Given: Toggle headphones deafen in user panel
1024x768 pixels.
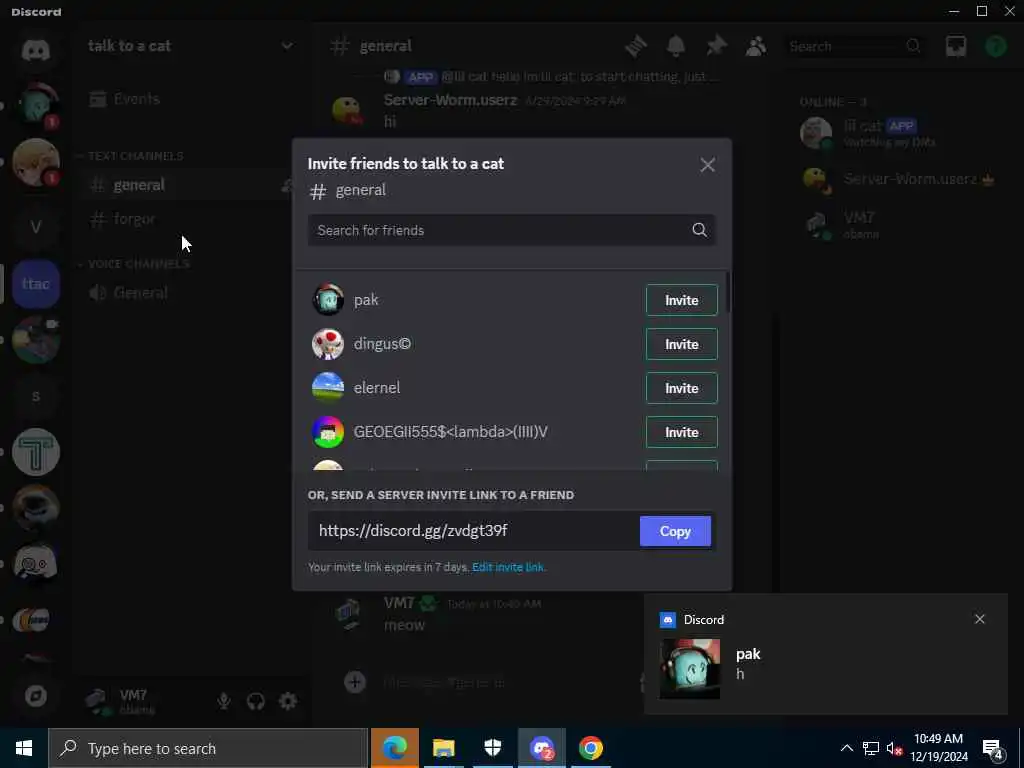Looking at the screenshot, I should tap(255, 701).
